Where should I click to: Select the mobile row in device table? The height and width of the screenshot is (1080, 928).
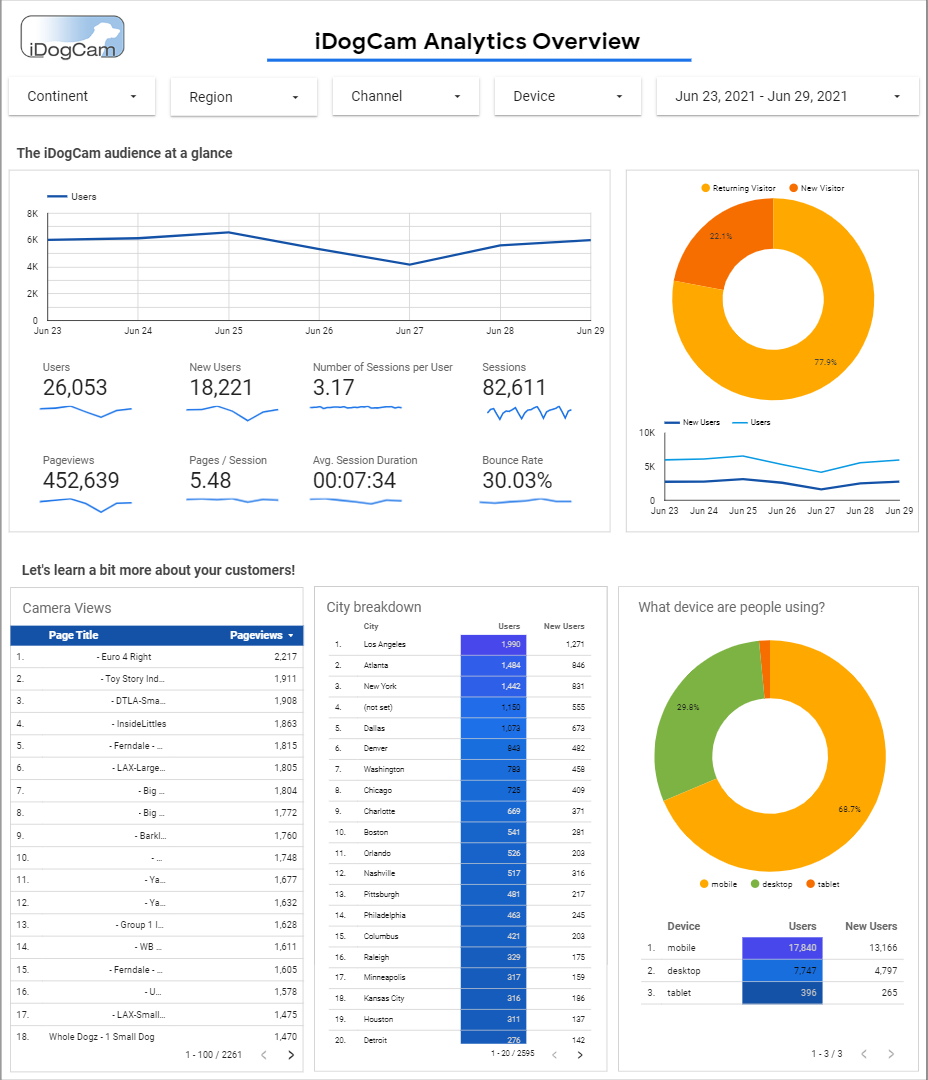[772, 948]
